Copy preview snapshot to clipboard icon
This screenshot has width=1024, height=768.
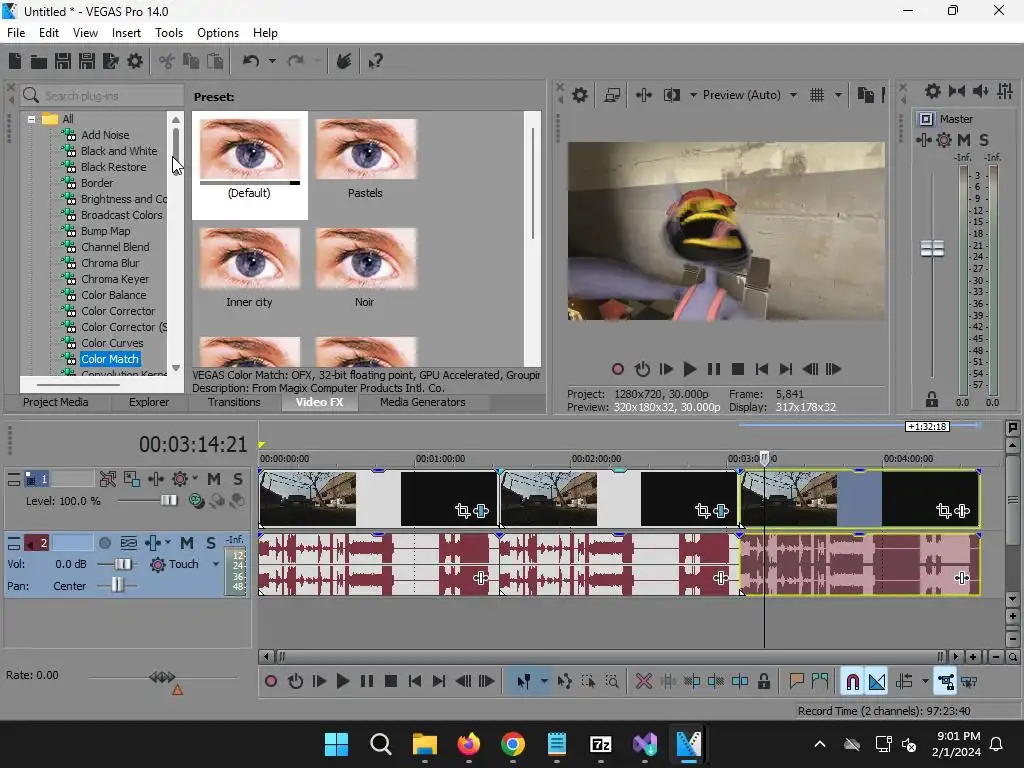tap(865, 95)
